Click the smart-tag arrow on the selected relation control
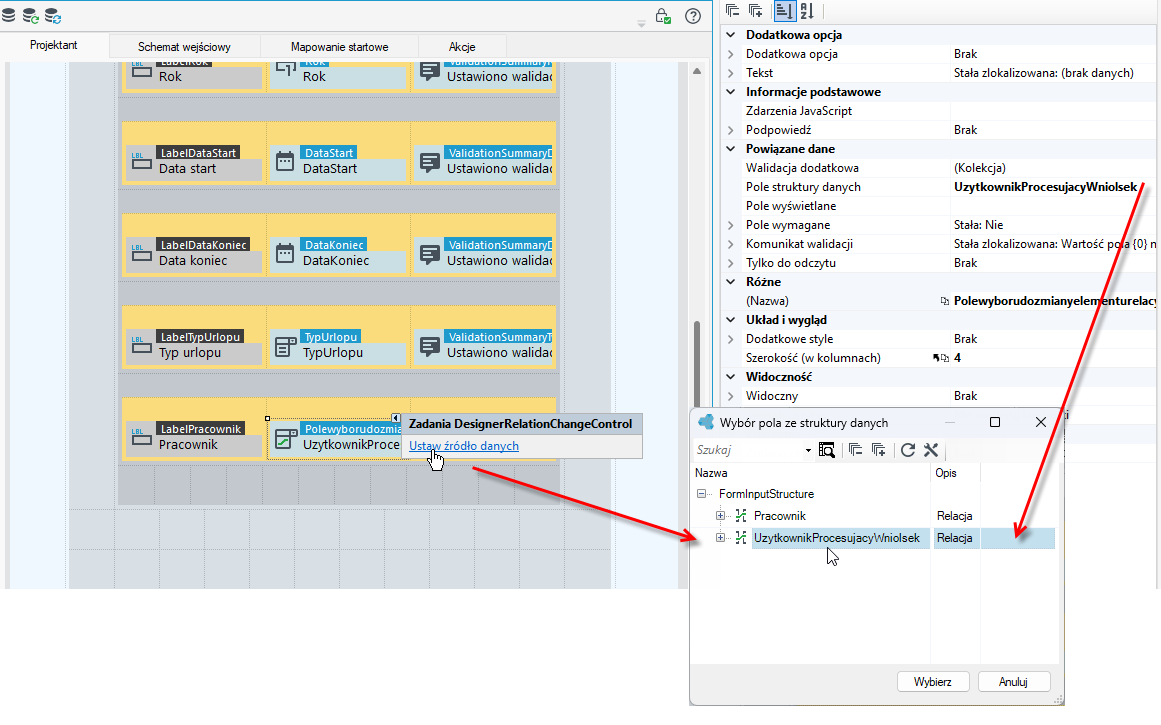The image size is (1161, 725). pyautogui.click(x=396, y=418)
